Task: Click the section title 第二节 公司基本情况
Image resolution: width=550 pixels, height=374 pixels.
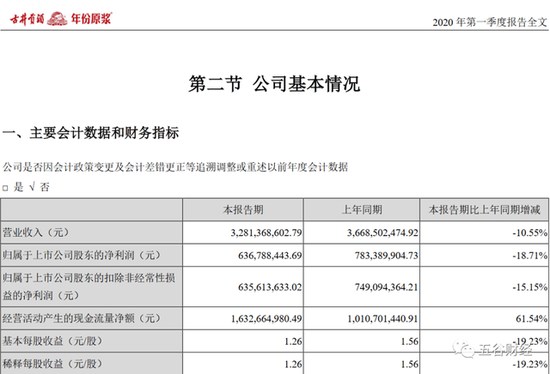Action: click(274, 84)
